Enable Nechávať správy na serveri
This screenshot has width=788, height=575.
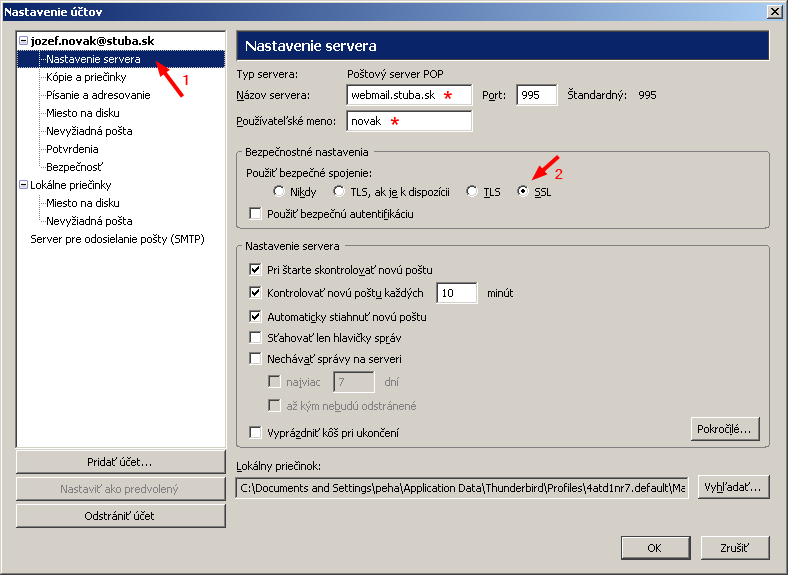(x=255, y=359)
